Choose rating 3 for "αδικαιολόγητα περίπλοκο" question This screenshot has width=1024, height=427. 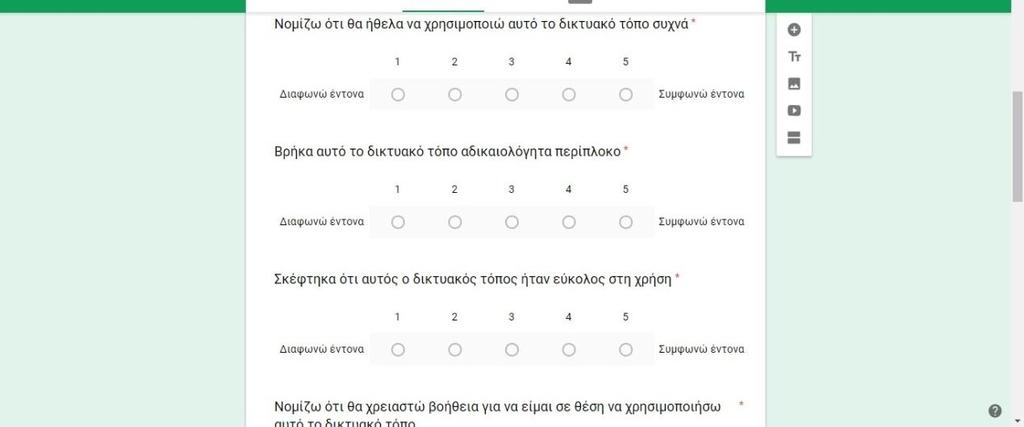512,222
